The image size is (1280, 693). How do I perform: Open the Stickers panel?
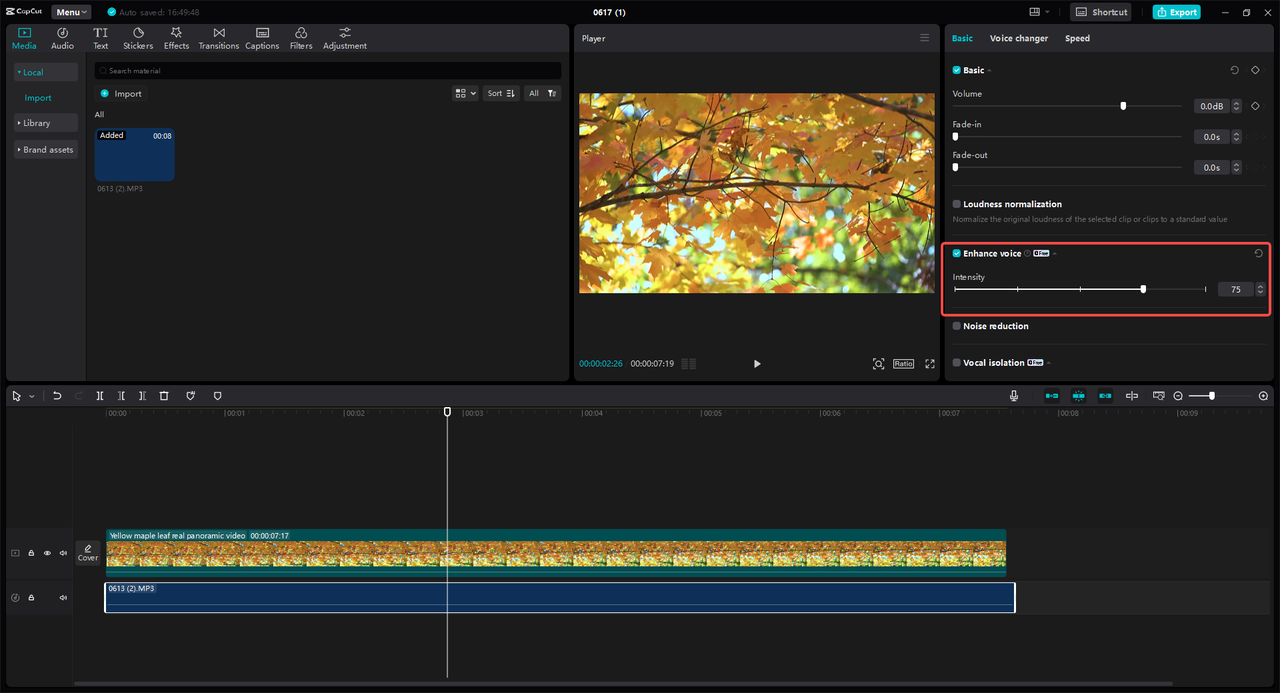(x=138, y=38)
